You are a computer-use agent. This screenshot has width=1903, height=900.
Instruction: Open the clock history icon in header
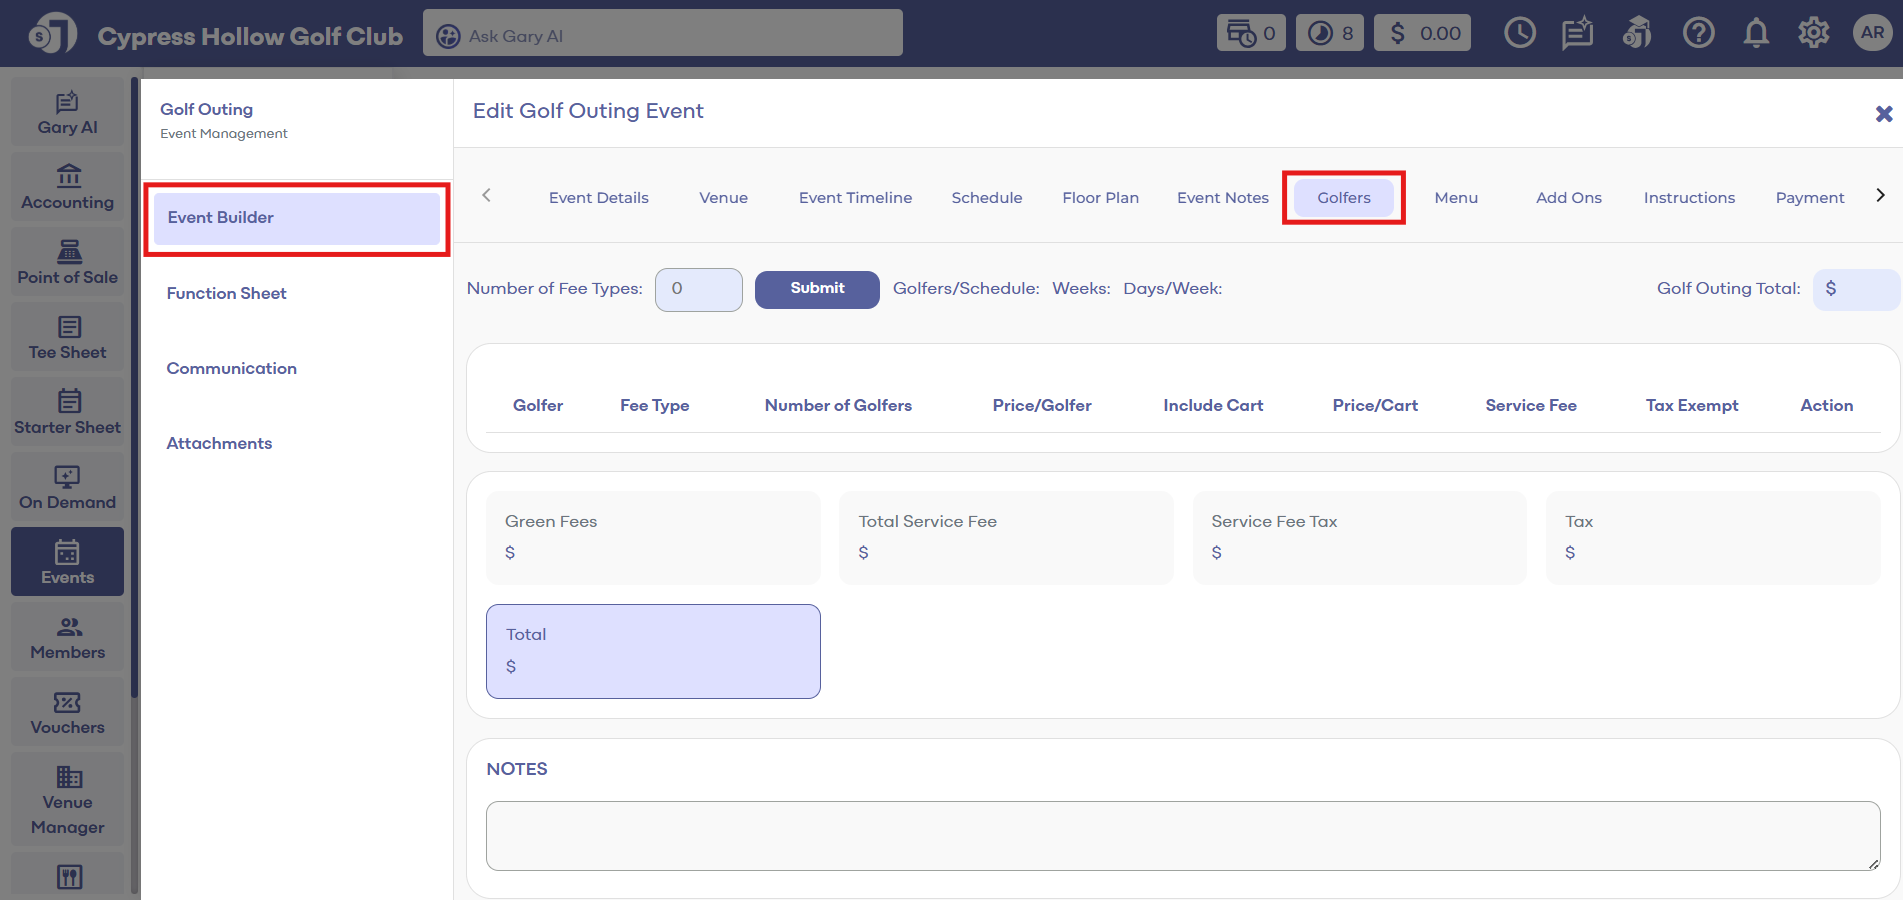click(x=1519, y=33)
